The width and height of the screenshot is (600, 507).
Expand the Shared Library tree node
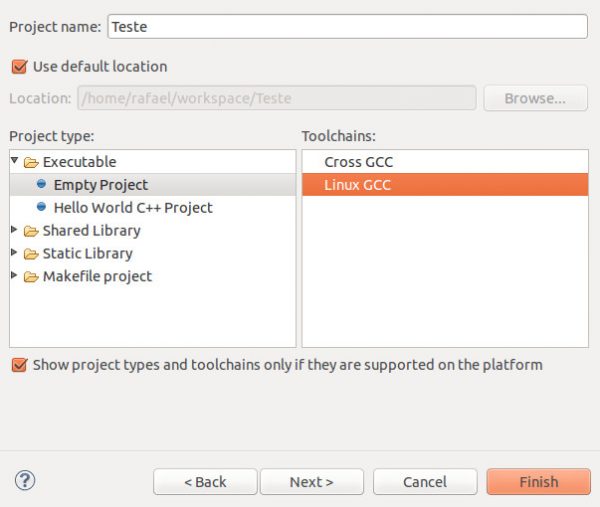[15, 231]
